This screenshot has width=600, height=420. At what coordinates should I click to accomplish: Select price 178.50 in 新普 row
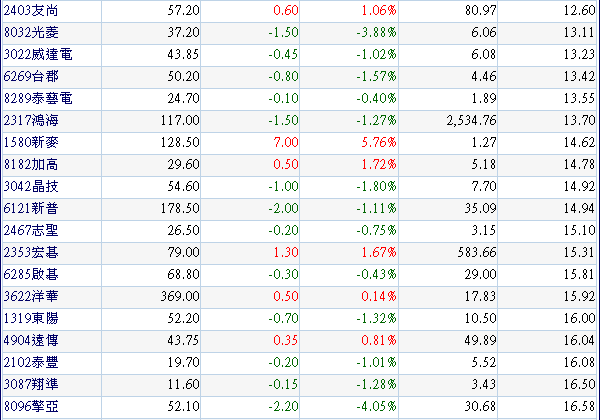point(180,208)
